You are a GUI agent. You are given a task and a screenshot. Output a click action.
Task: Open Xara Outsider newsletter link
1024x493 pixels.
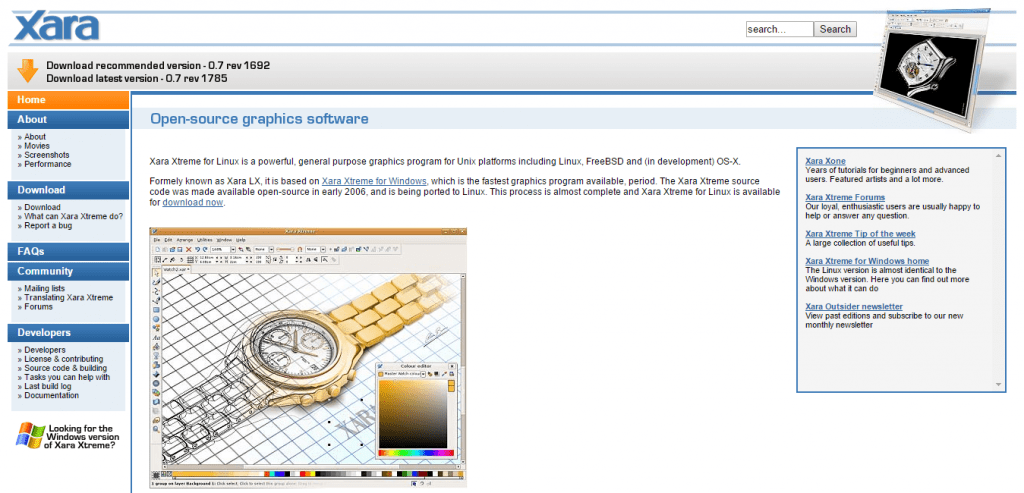point(854,307)
